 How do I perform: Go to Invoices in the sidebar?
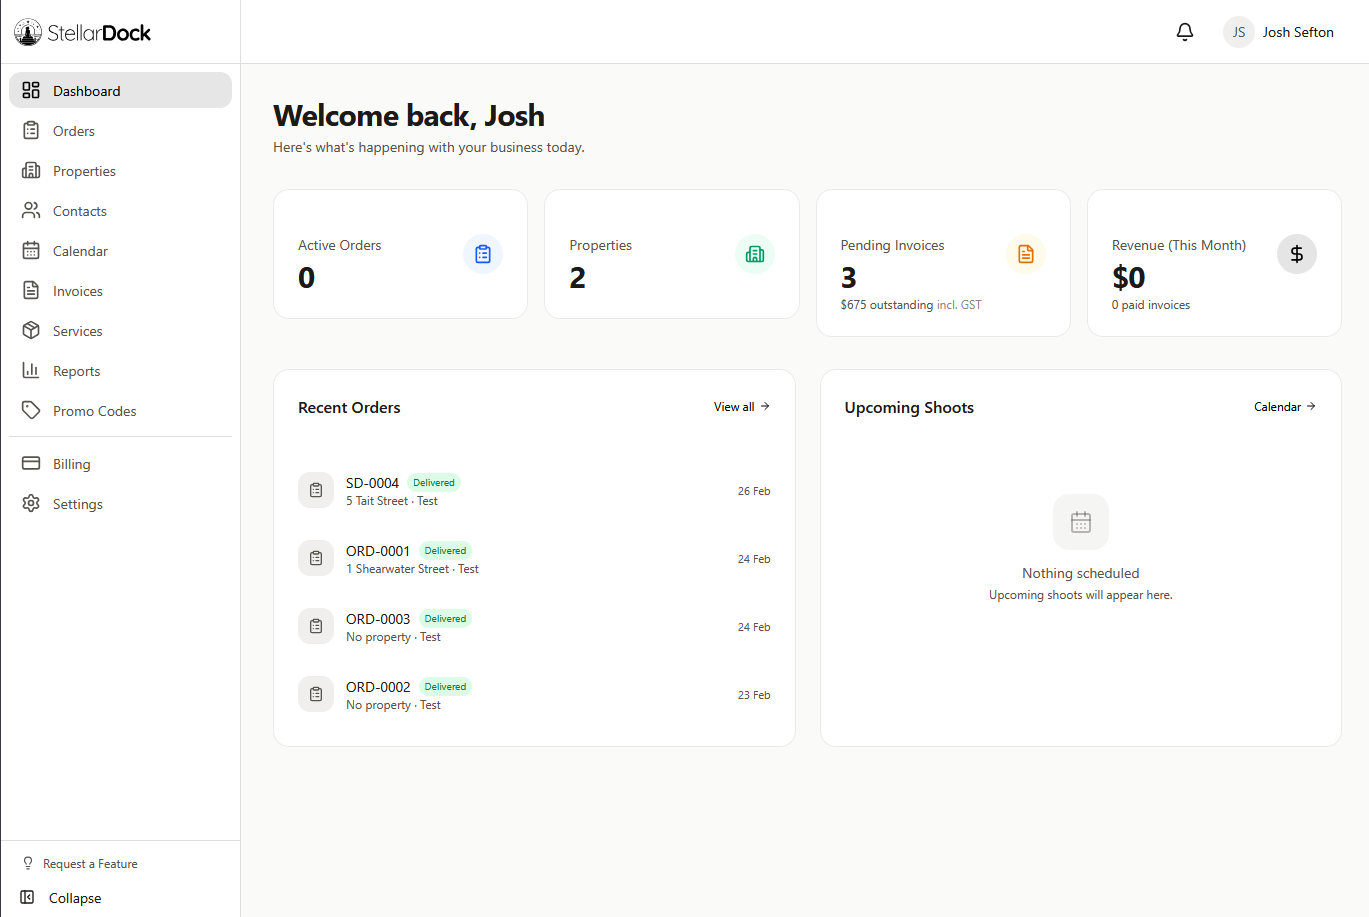(x=78, y=291)
